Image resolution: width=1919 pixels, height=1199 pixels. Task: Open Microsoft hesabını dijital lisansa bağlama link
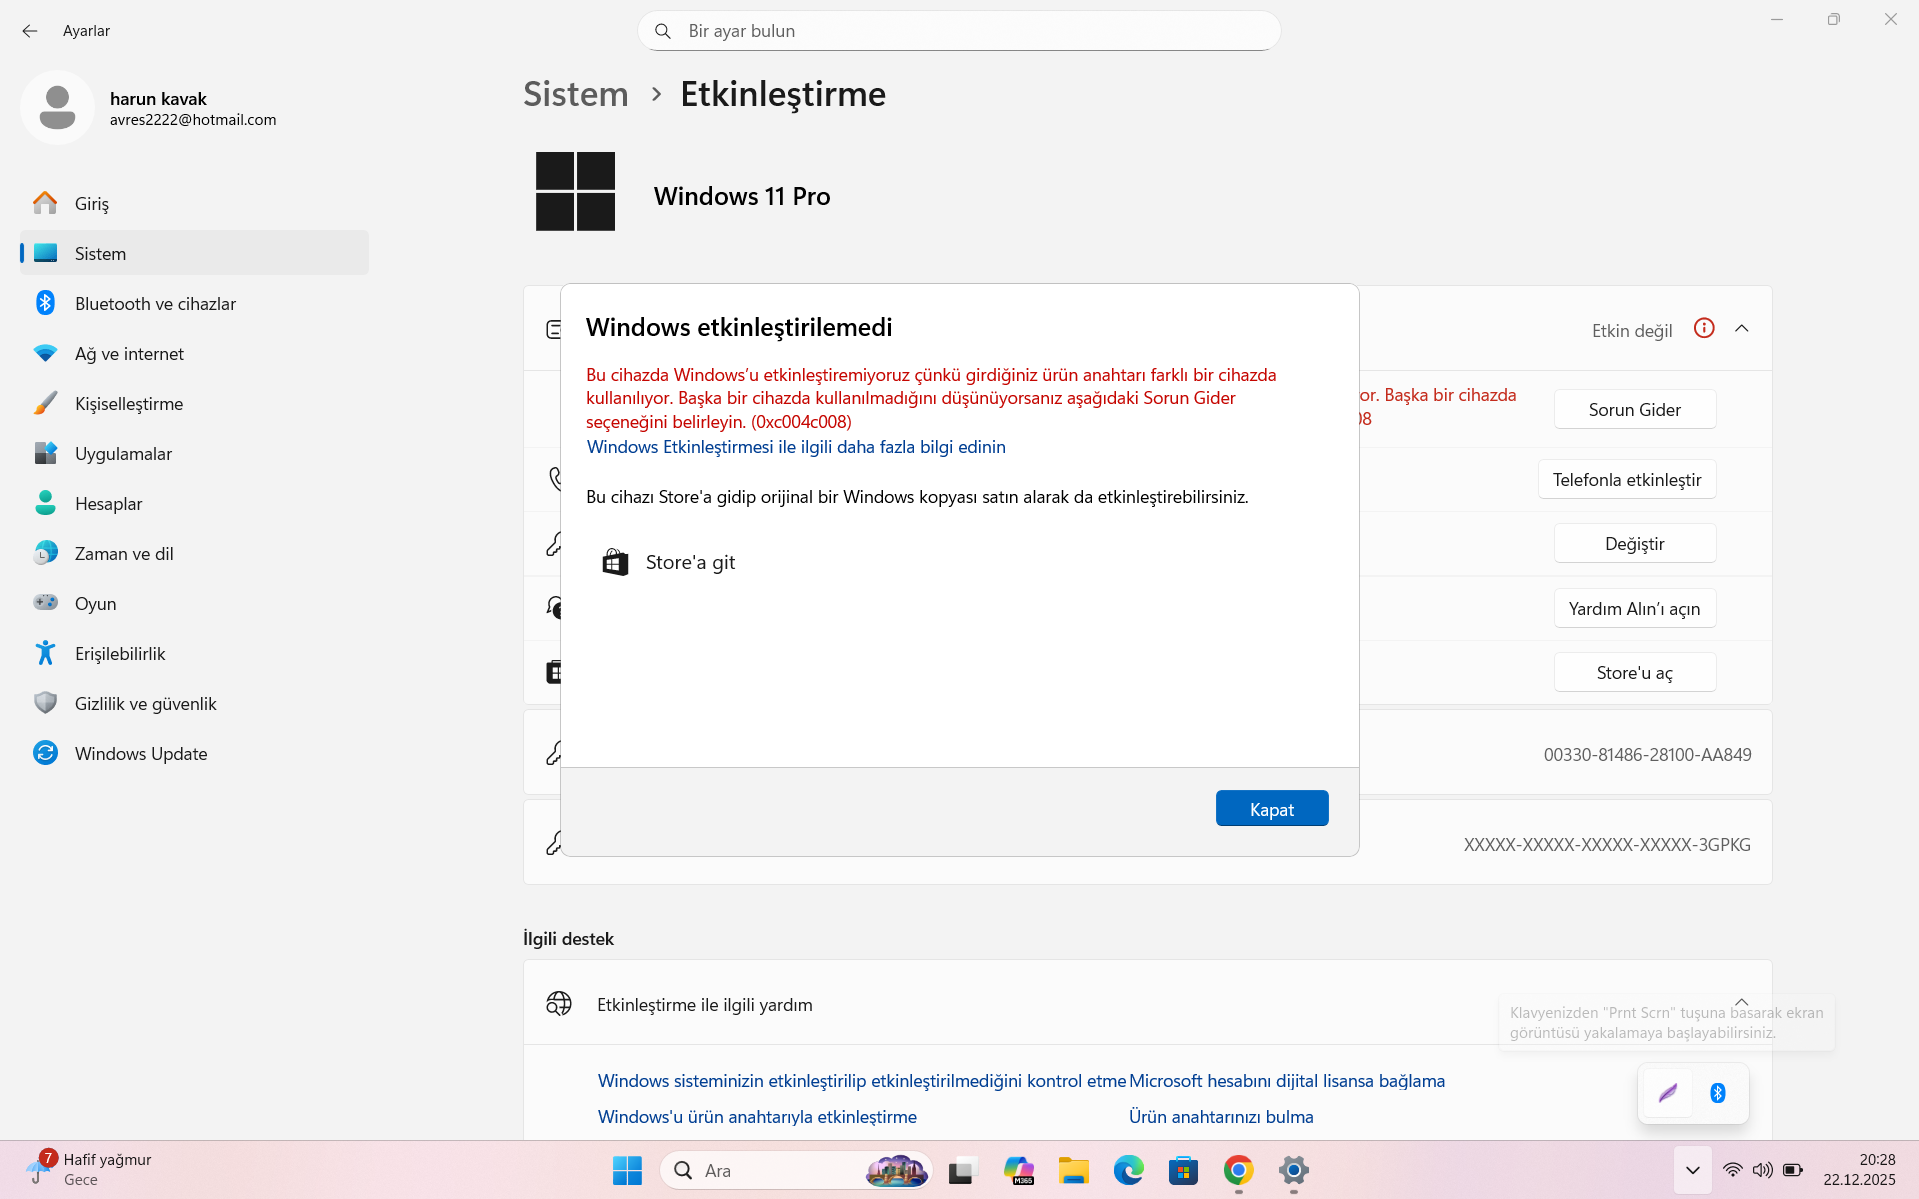1287,1081
